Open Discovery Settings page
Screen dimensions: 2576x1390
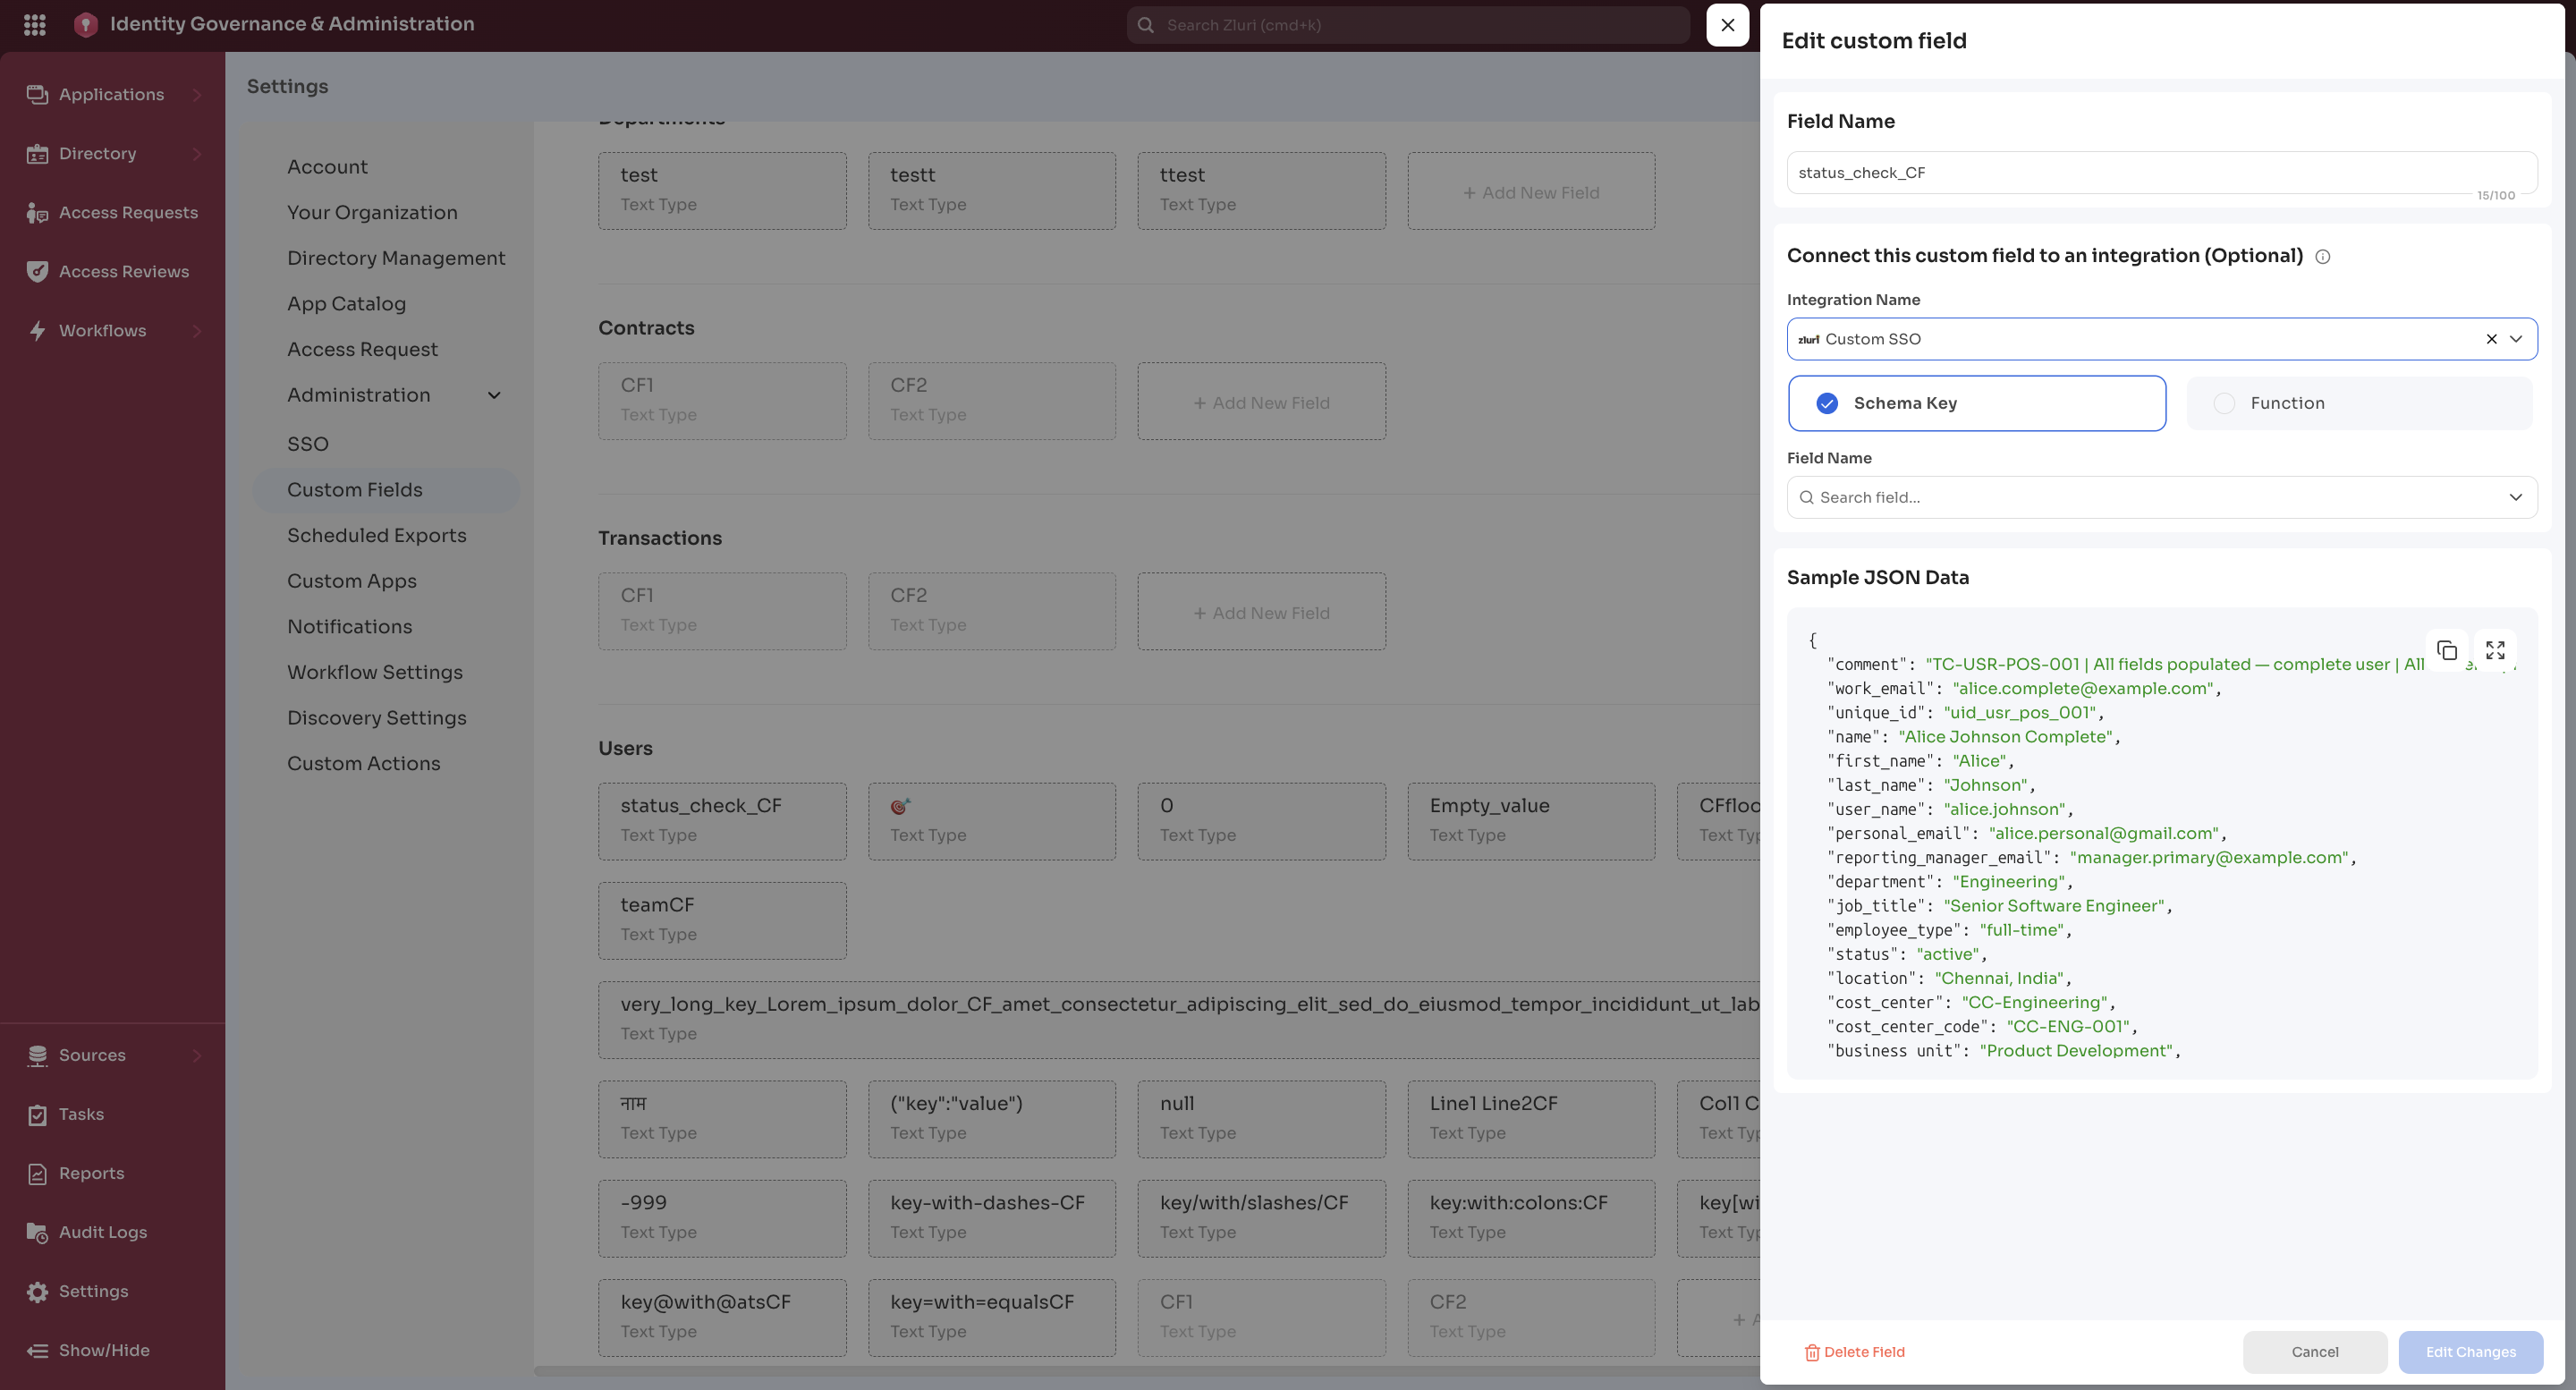(377, 718)
